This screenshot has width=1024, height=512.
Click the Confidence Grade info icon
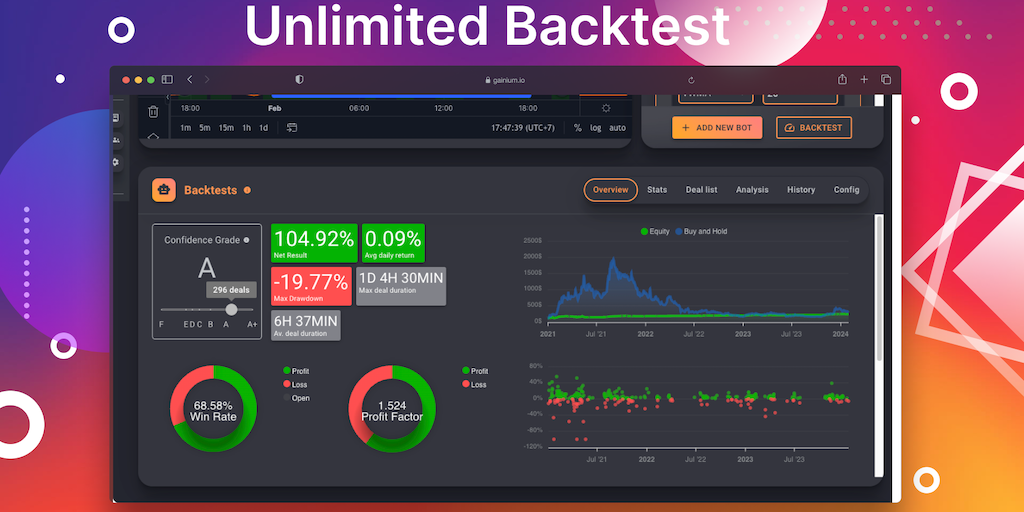point(246,240)
